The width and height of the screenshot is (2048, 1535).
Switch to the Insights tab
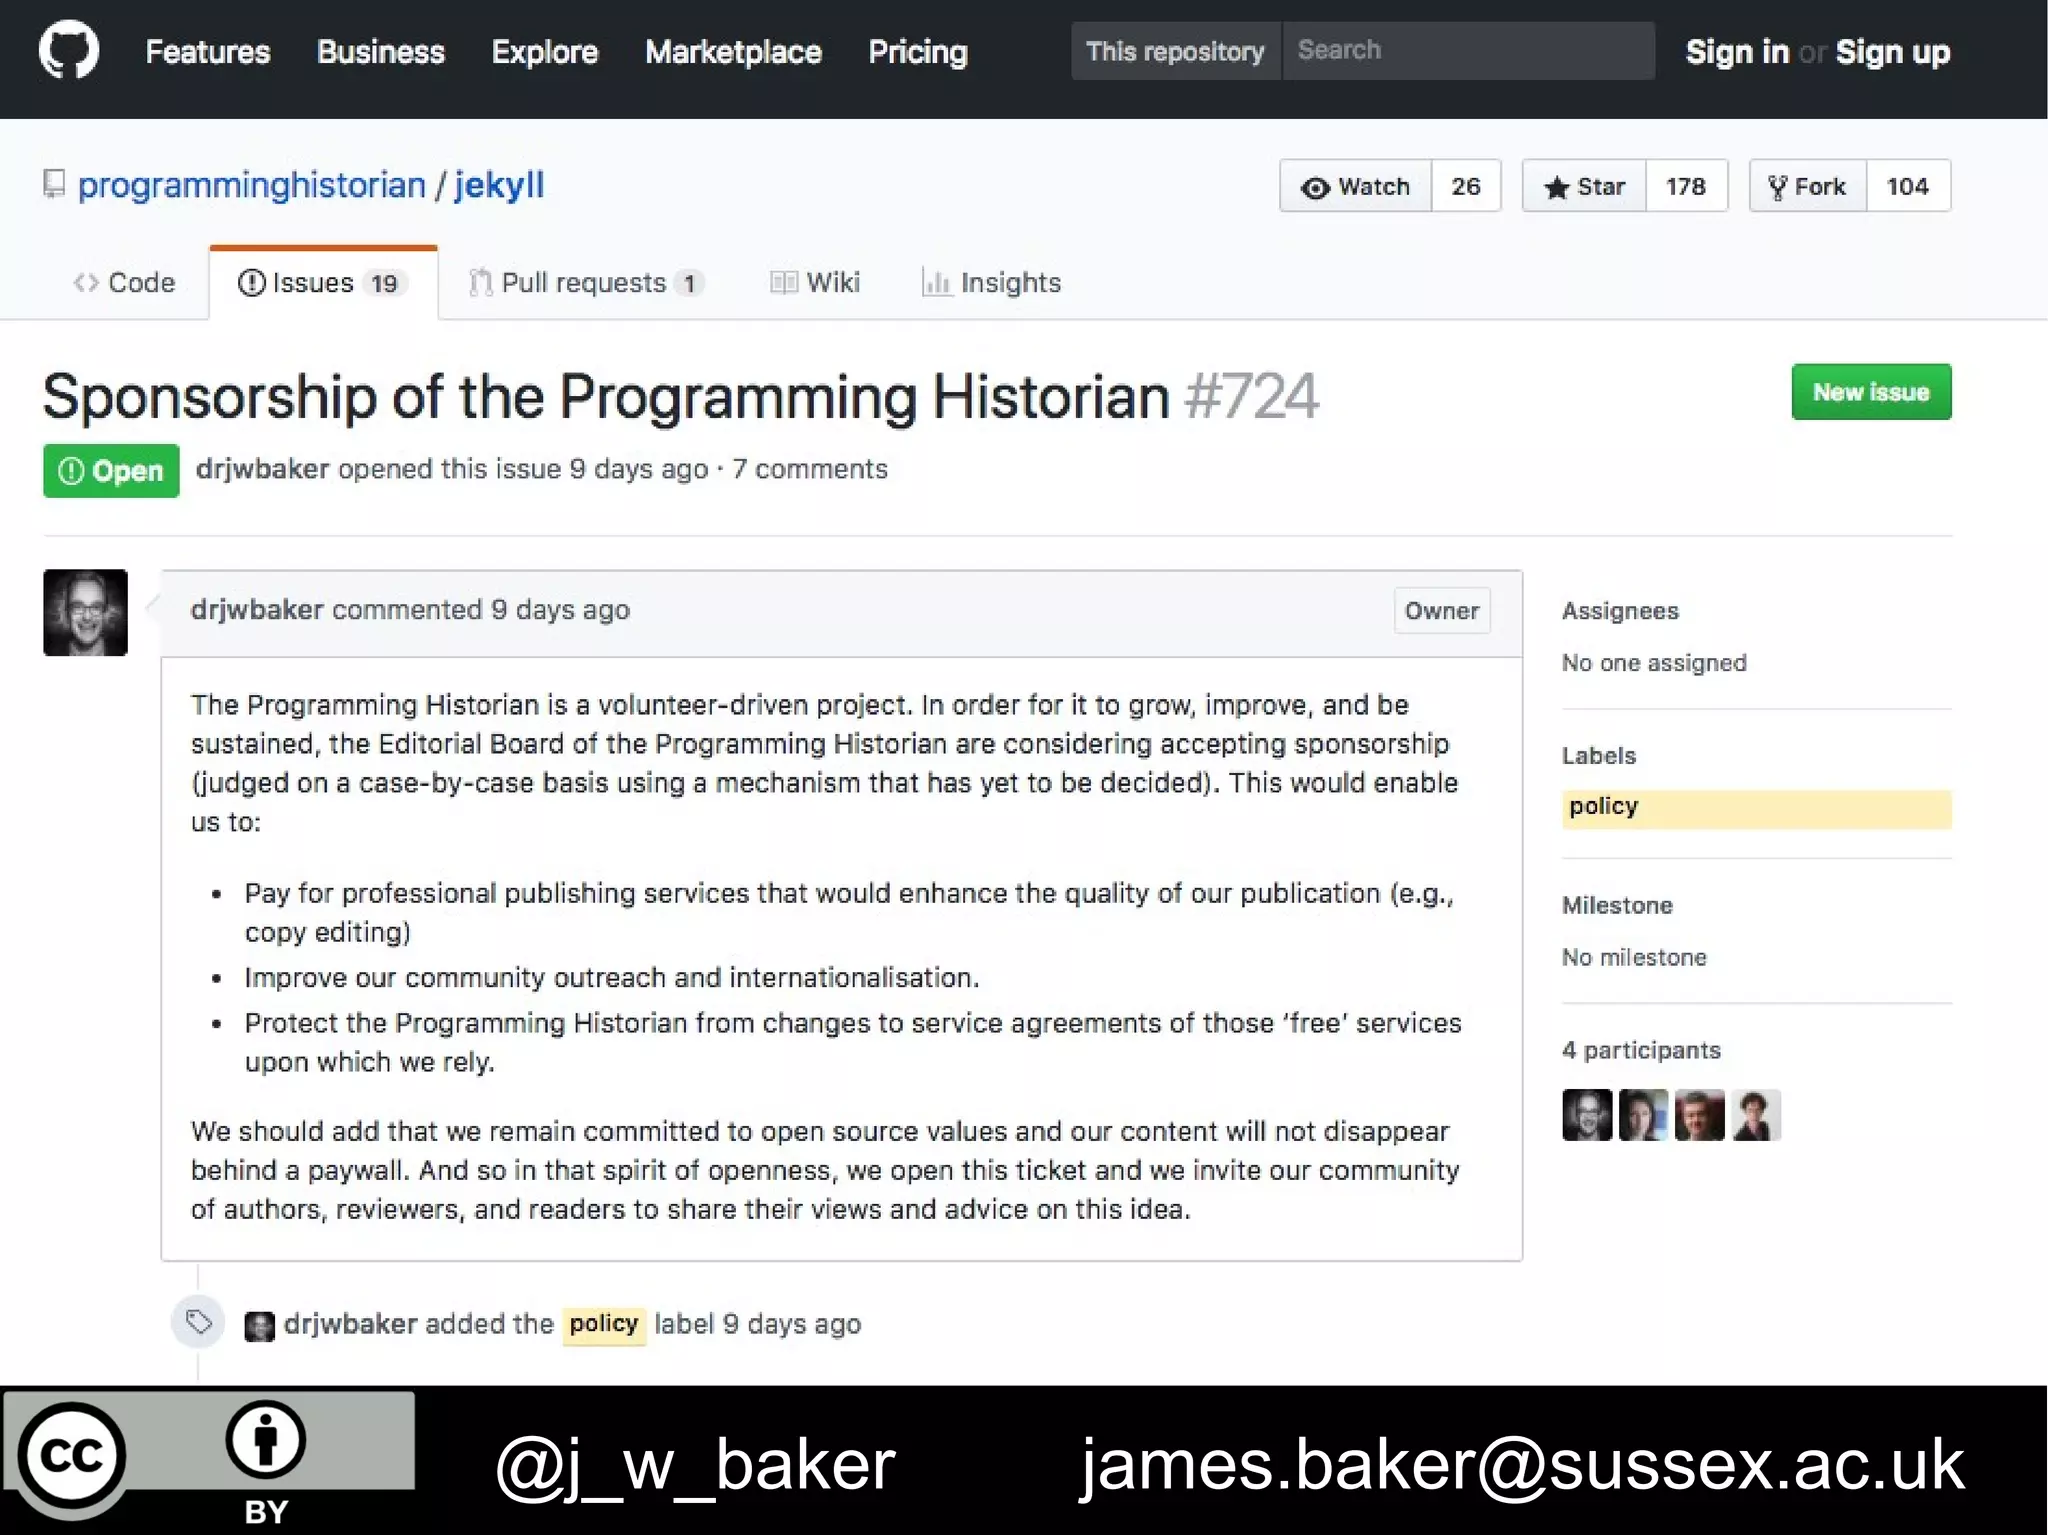992,283
